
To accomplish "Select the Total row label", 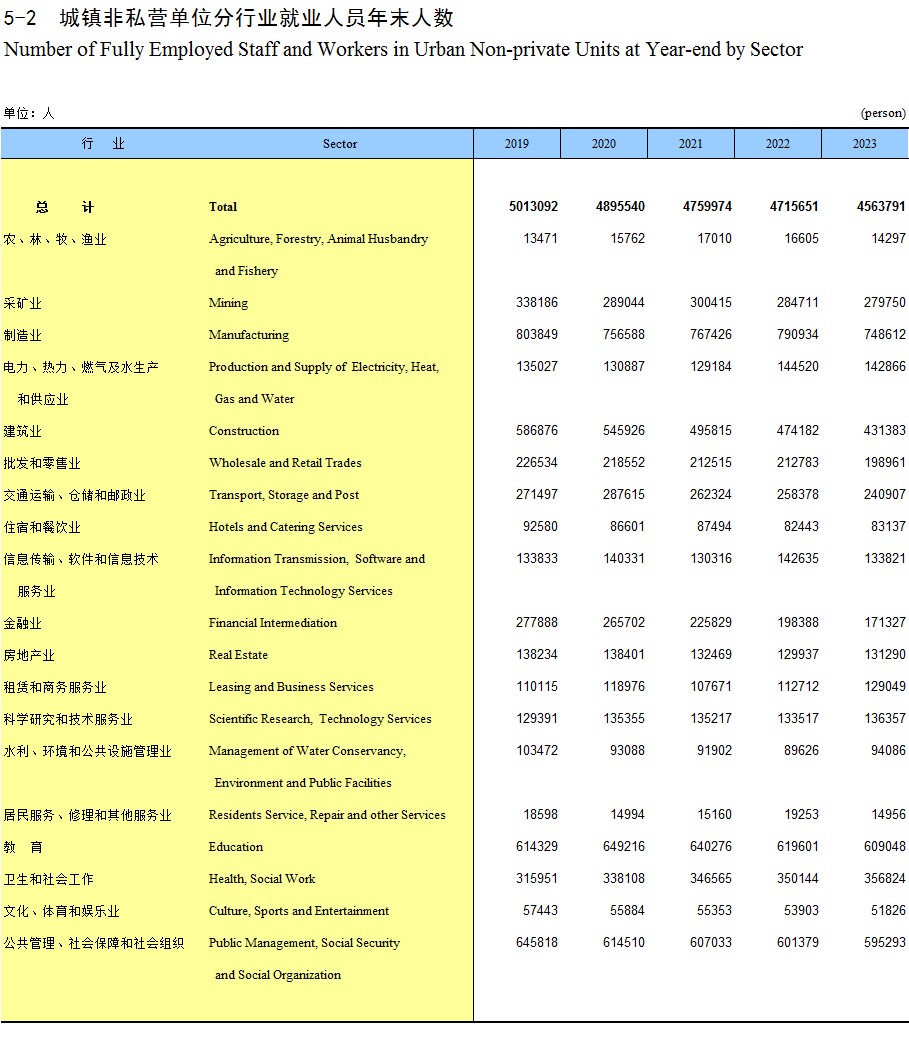I will [223, 207].
